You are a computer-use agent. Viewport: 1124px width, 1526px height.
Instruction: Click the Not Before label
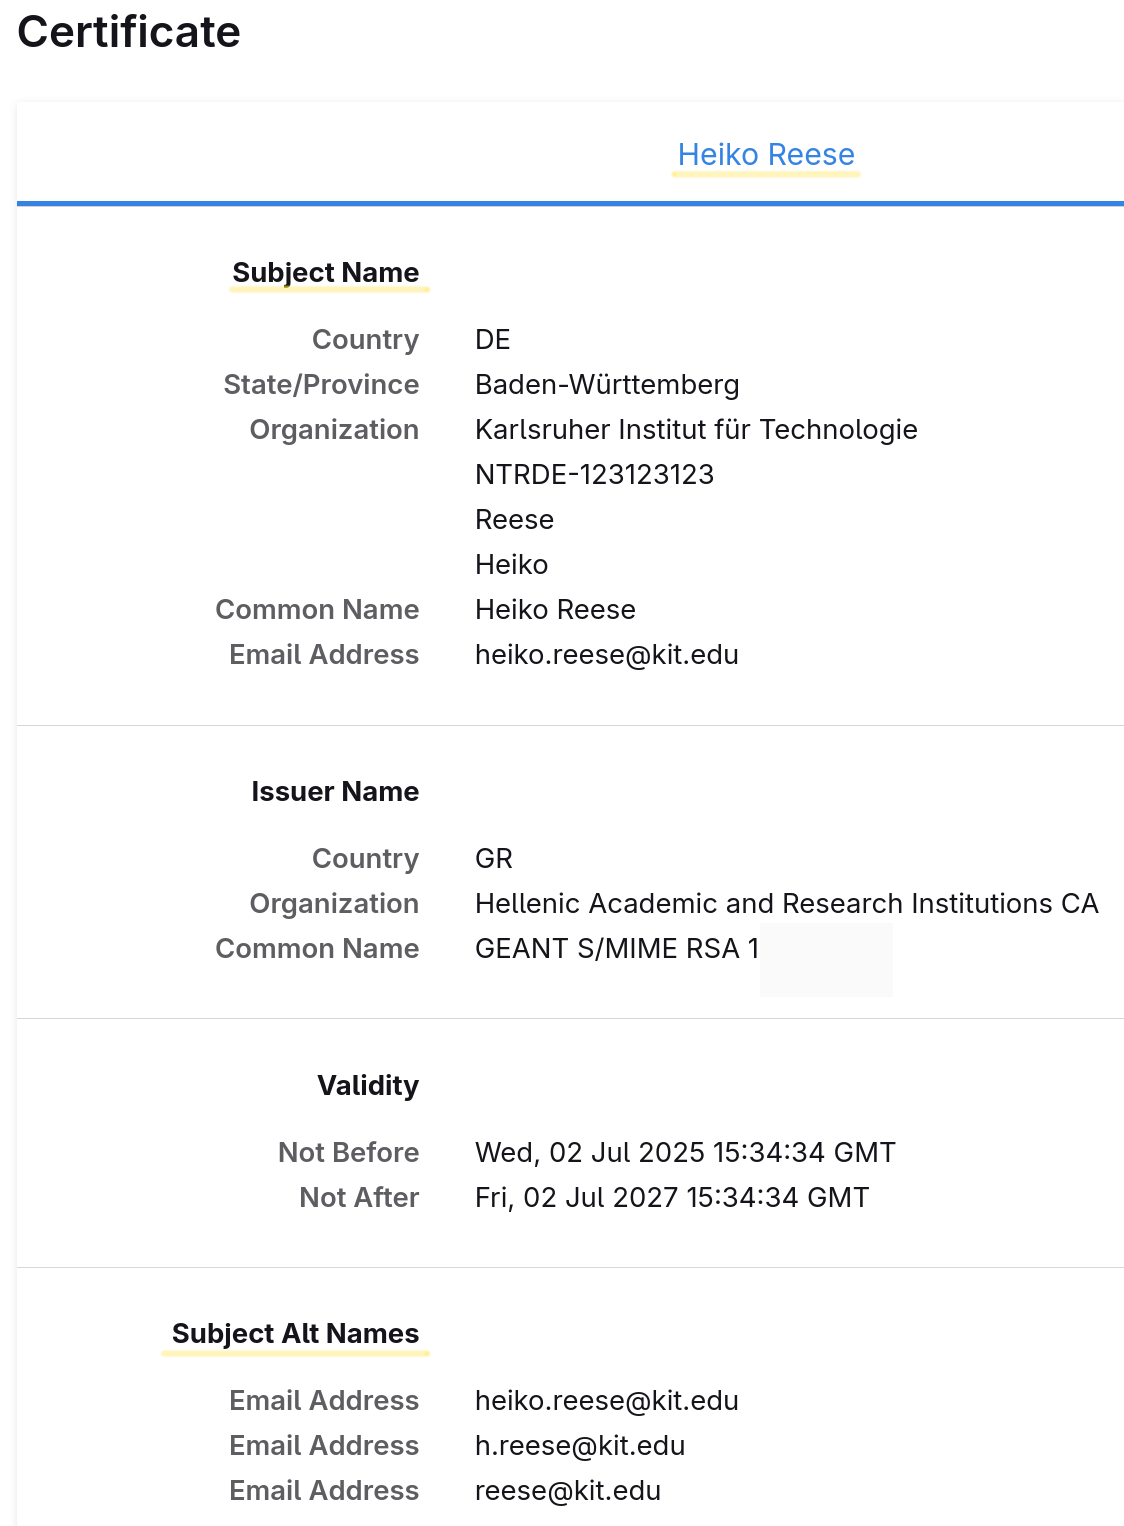348,1153
